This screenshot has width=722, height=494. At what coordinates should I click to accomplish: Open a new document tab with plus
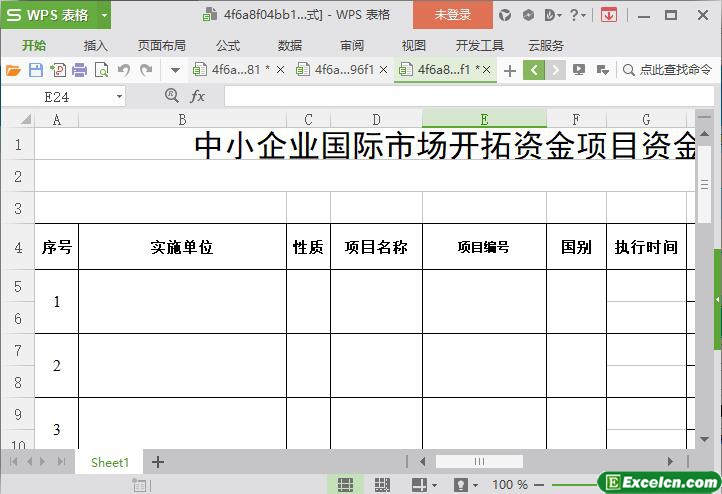click(x=510, y=70)
